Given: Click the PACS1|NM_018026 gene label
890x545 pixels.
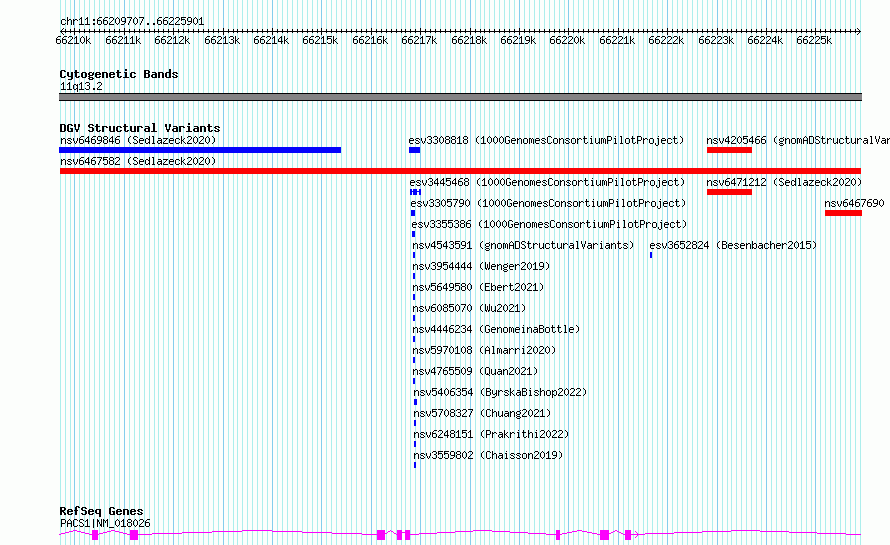Looking at the screenshot, I should coord(105,523).
